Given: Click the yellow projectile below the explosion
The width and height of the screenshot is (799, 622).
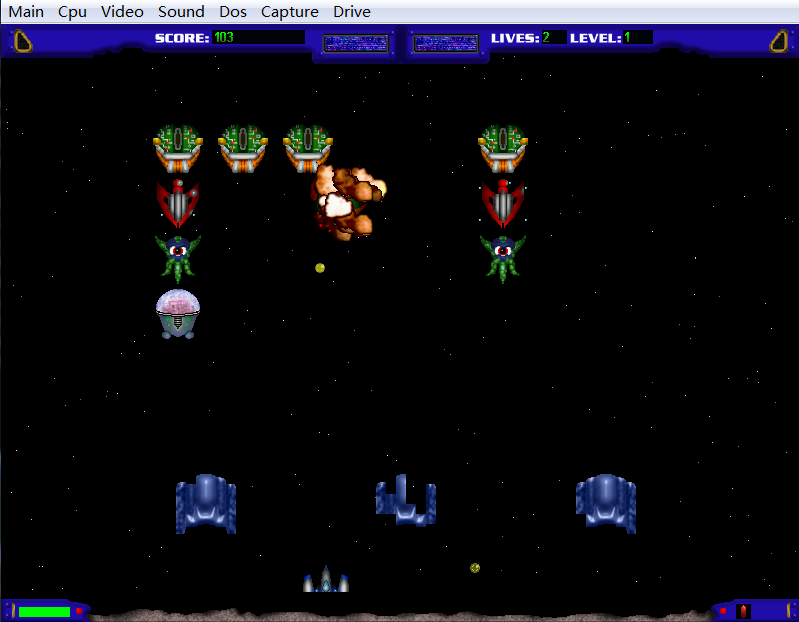Looking at the screenshot, I should (320, 268).
